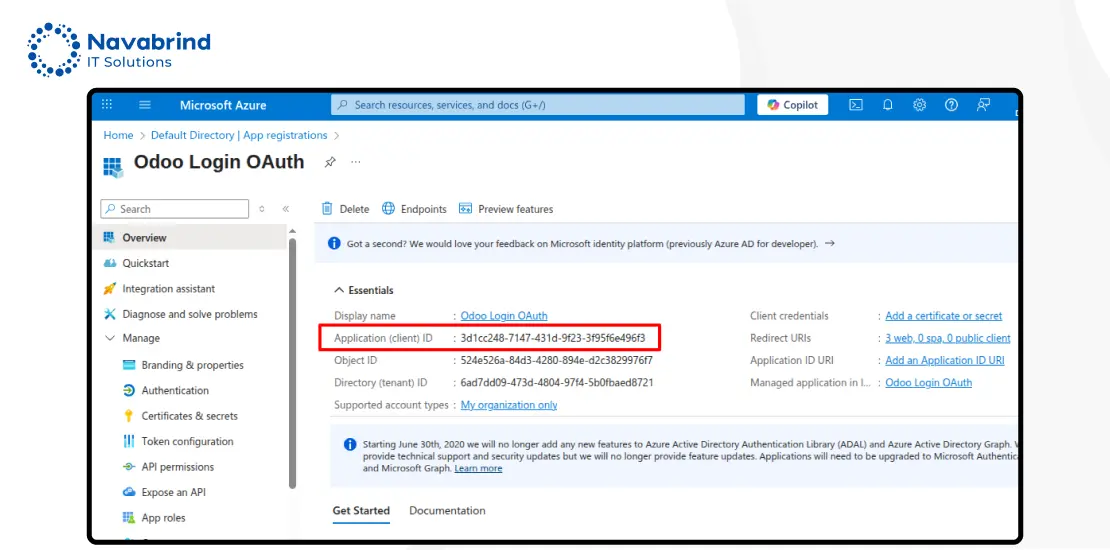
Task: Select API permissions in sidebar
Action: [177, 467]
